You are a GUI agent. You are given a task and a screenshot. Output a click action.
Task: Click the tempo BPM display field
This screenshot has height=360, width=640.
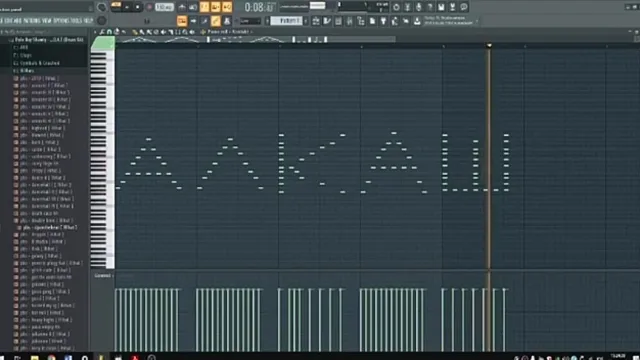[x=164, y=7]
